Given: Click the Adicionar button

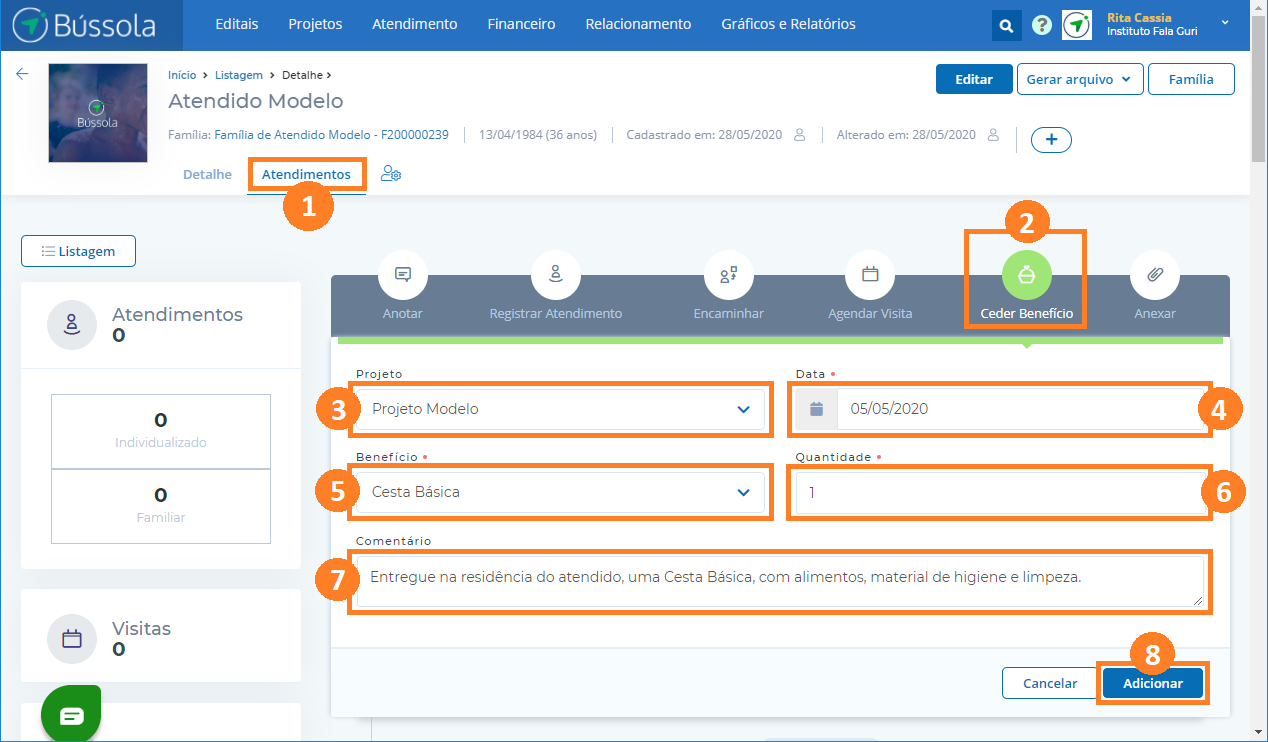Looking at the screenshot, I should pos(1153,684).
